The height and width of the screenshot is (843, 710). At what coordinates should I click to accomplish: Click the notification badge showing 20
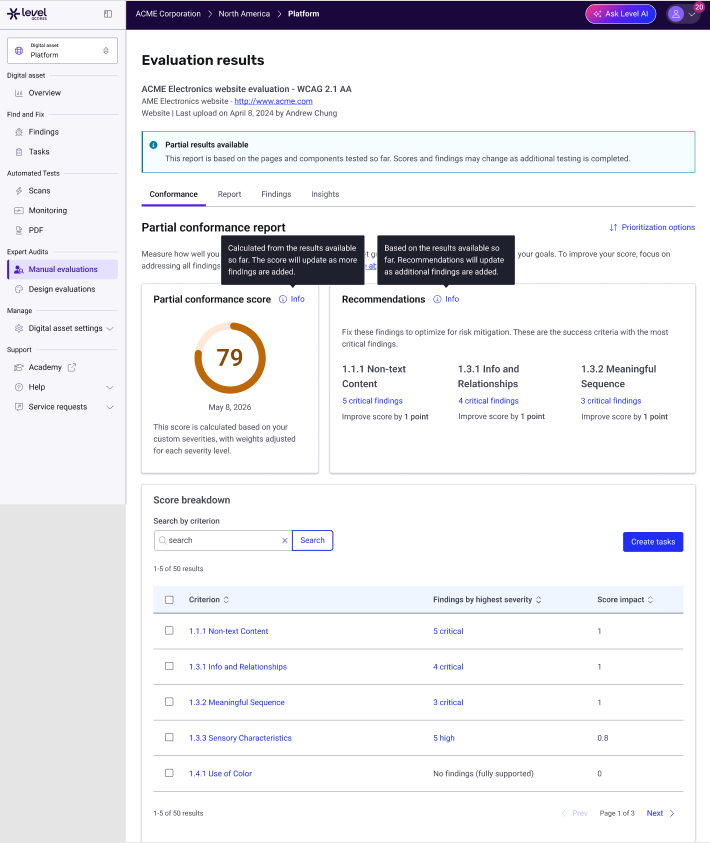[x=699, y=7]
